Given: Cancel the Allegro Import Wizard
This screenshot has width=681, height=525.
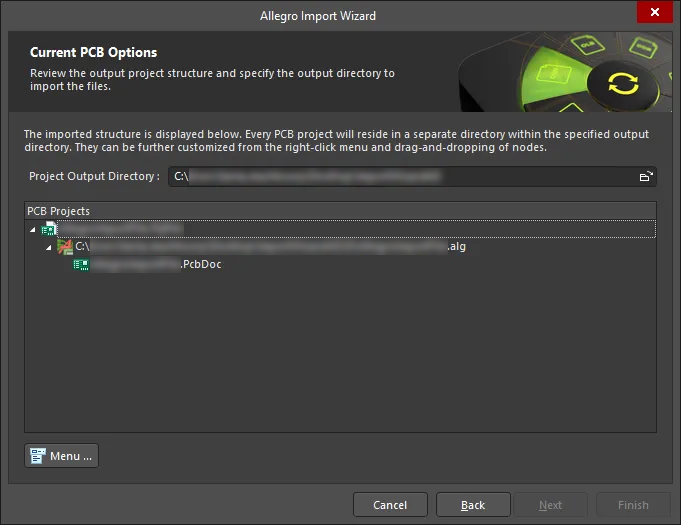Looking at the screenshot, I should [390, 505].
